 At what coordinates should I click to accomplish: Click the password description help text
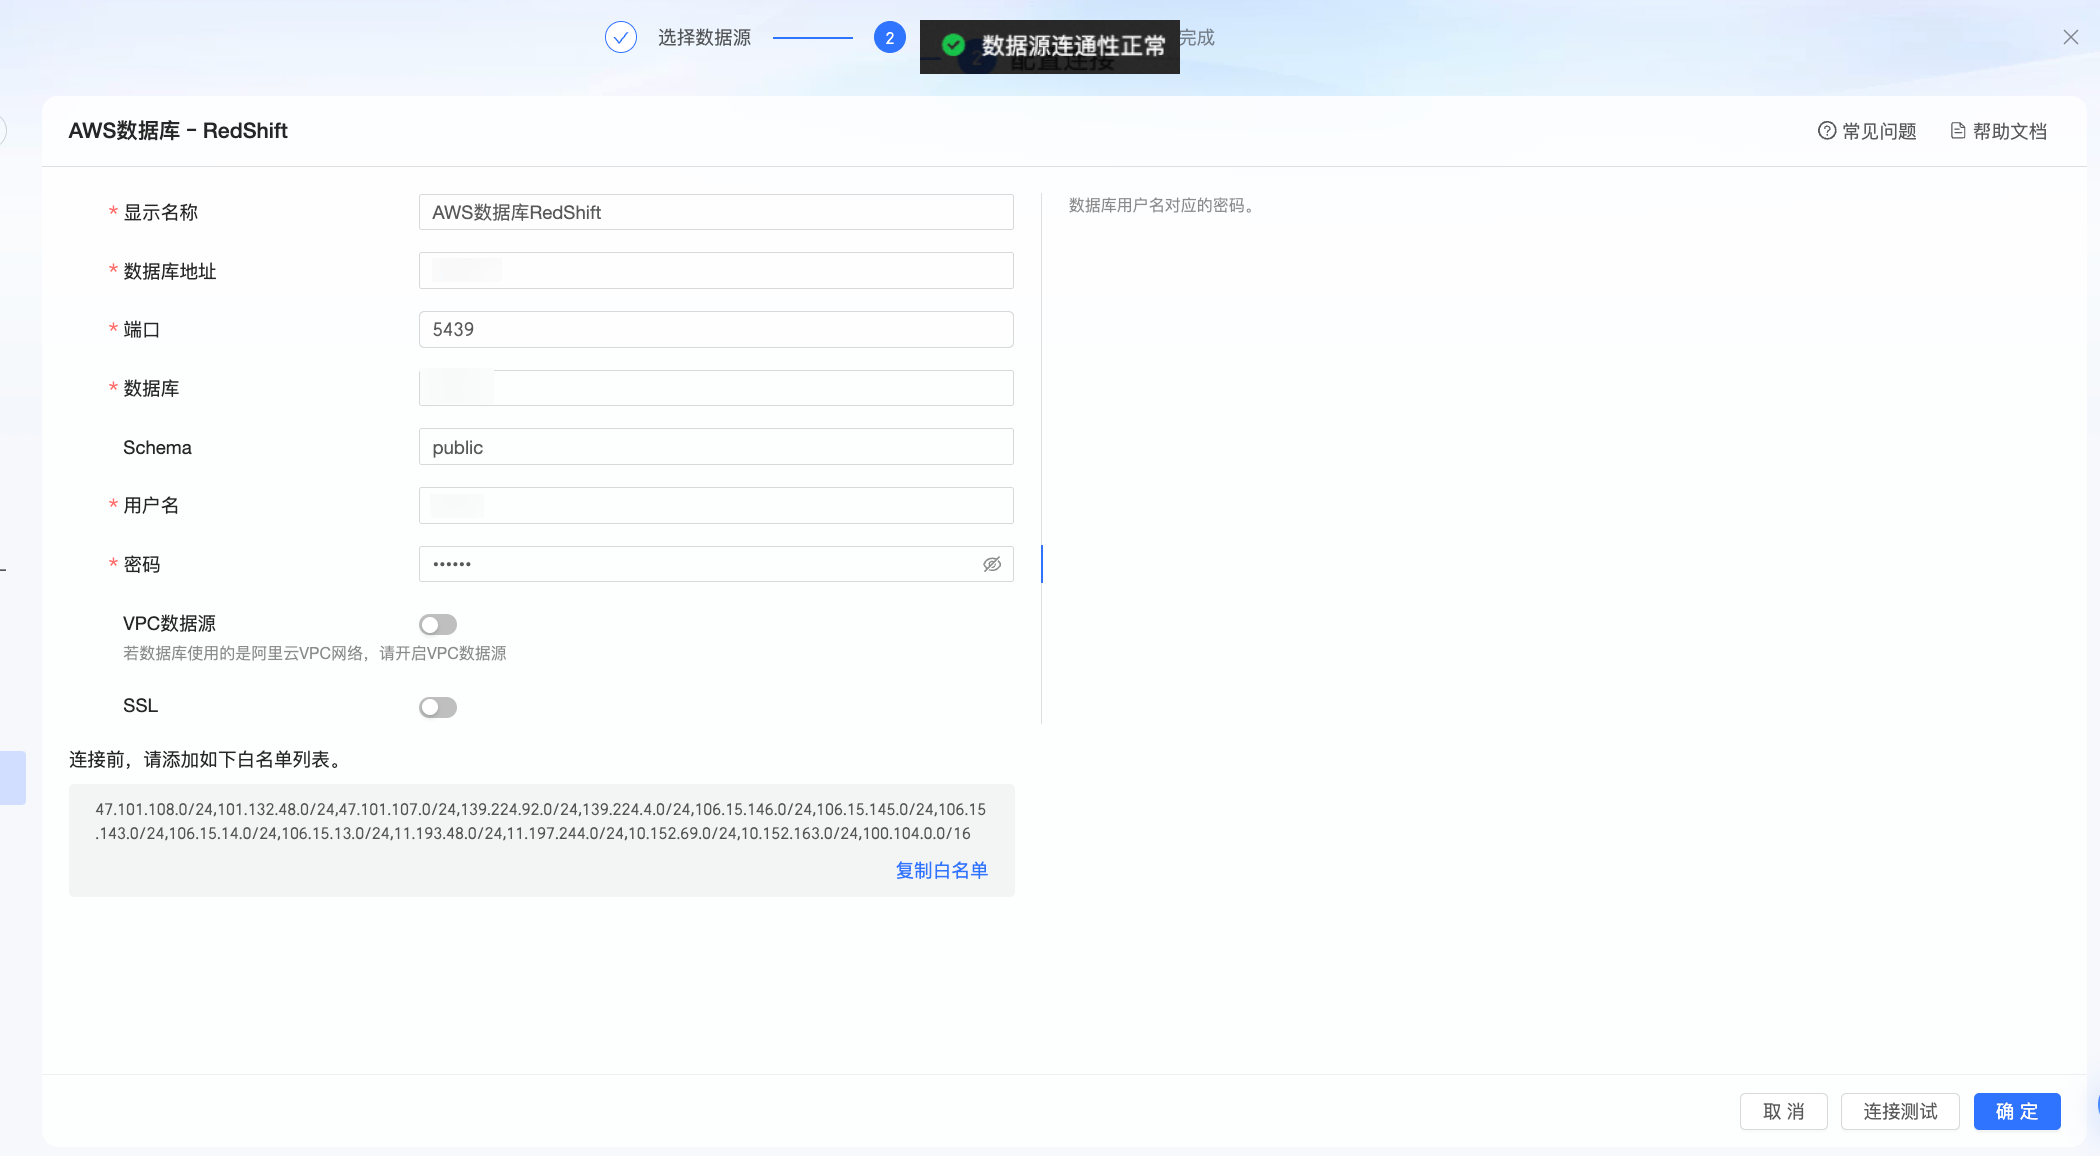(1162, 205)
